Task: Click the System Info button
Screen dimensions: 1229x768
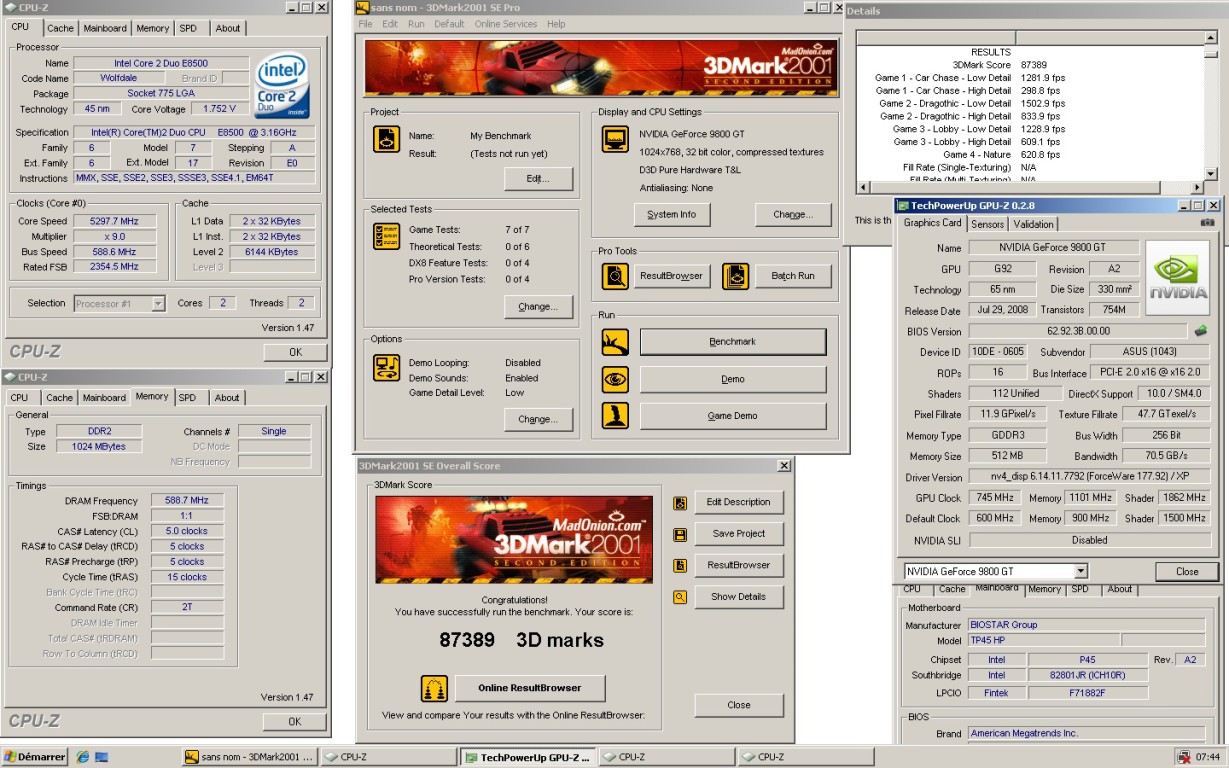Action: pos(671,214)
